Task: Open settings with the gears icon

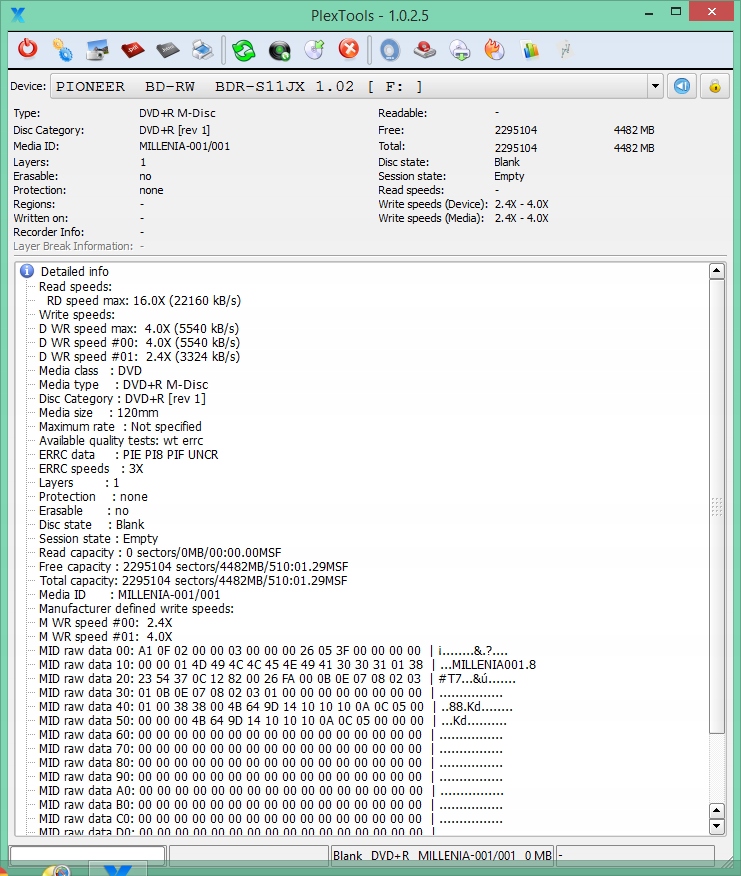Action: click(x=62, y=48)
